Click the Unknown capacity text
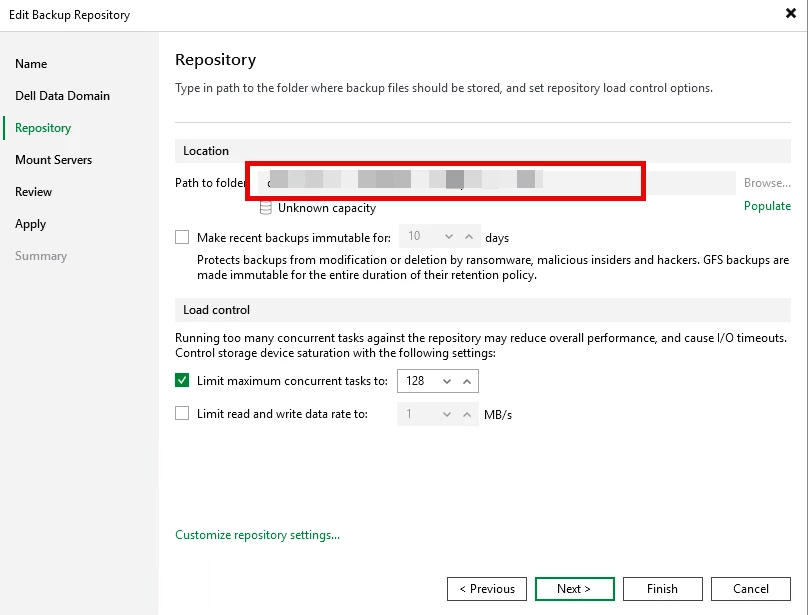 tap(327, 208)
